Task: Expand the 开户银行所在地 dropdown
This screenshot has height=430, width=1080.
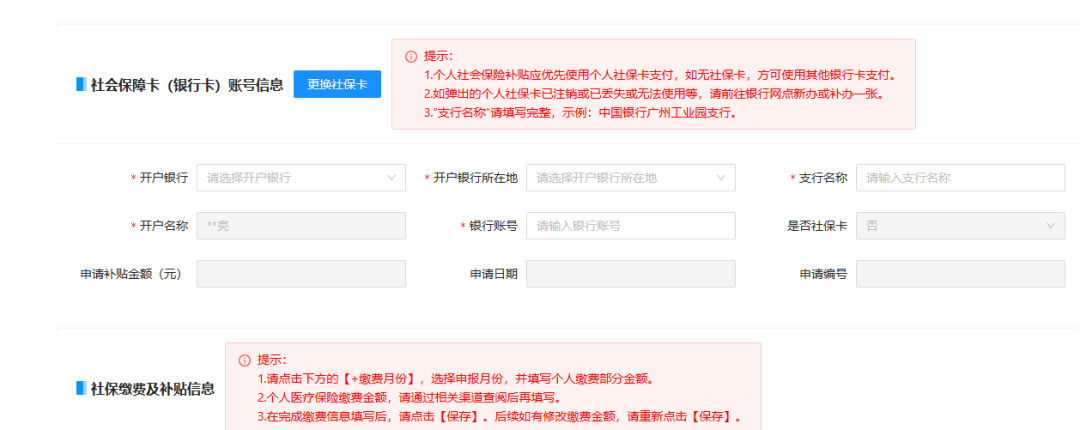Action: tap(631, 178)
